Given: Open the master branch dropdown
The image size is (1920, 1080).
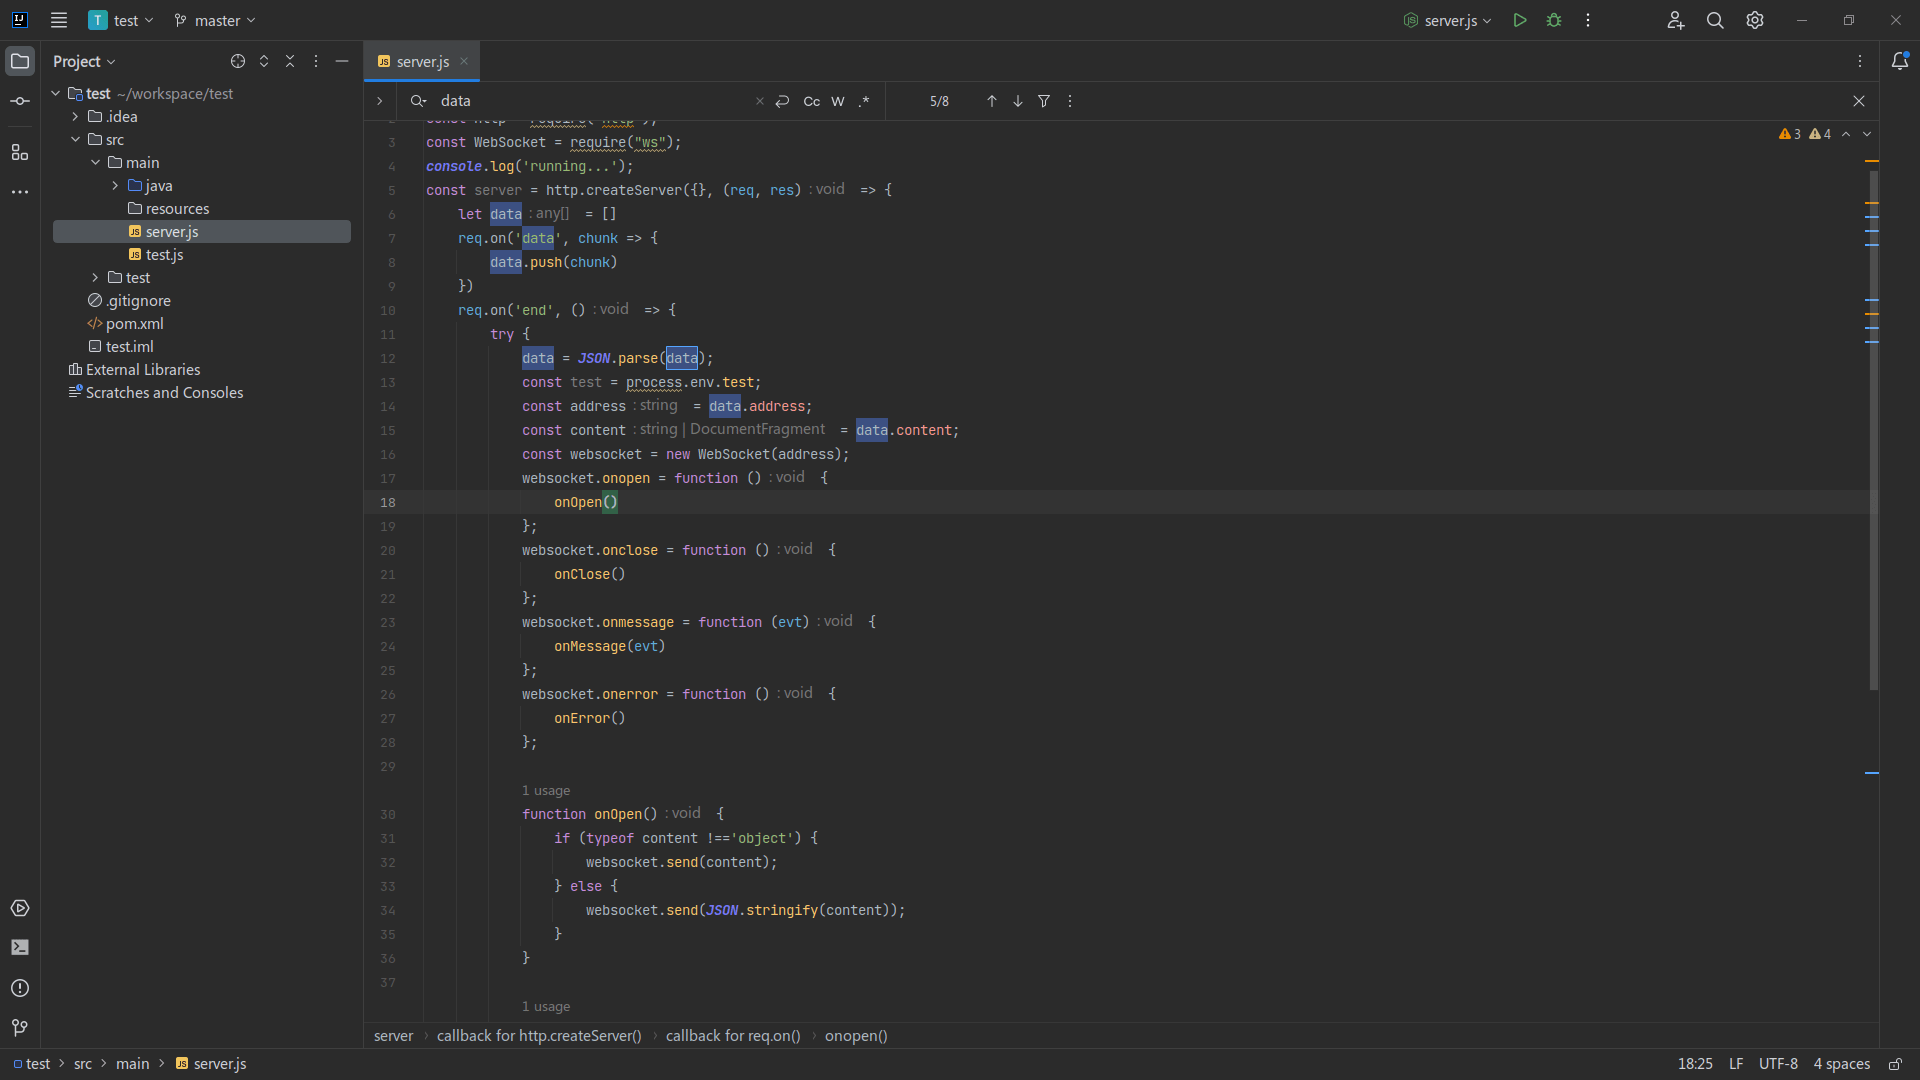Looking at the screenshot, I should (213, 20).
